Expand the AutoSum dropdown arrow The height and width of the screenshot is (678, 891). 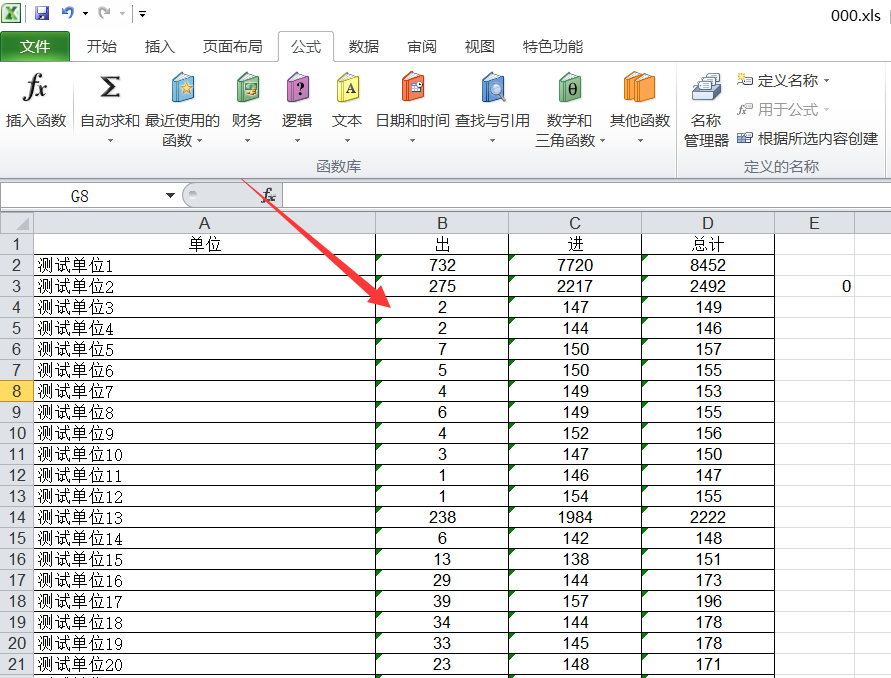pos(110,140)
